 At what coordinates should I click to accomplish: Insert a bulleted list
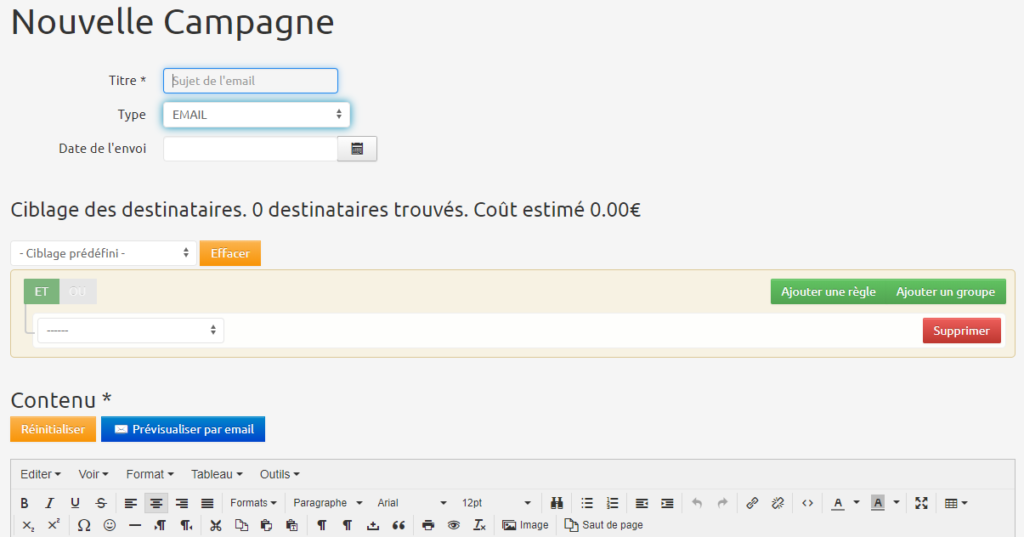587,503
